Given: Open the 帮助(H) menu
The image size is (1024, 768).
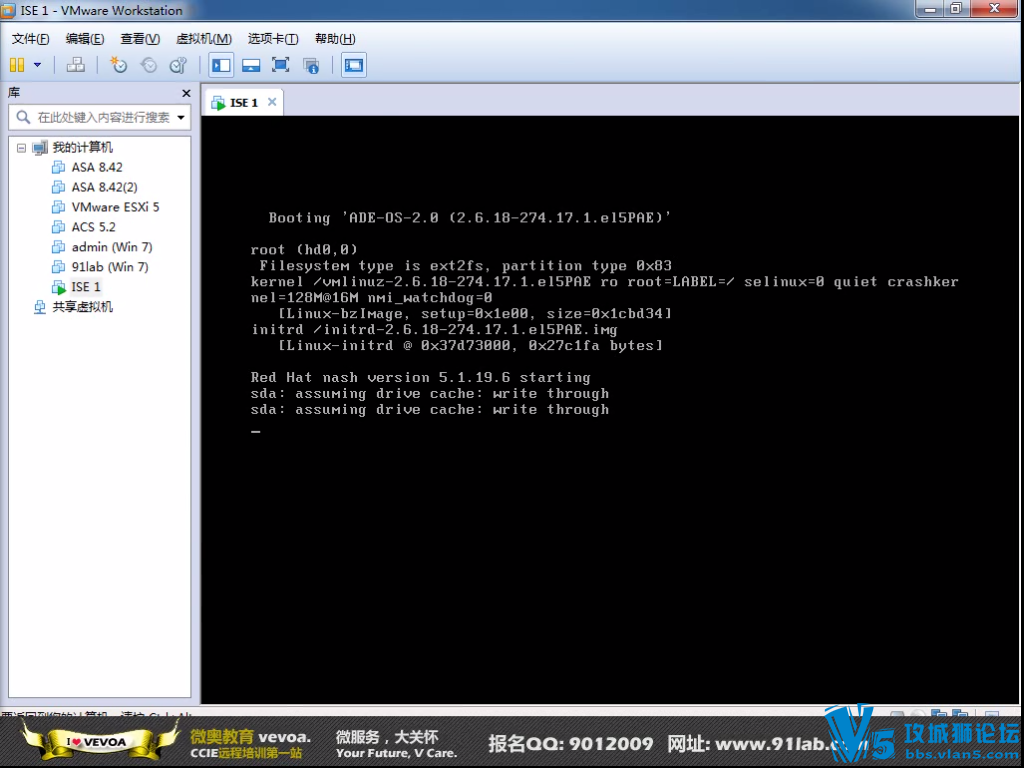Looking at the screenshot, I should click(334, 39).
